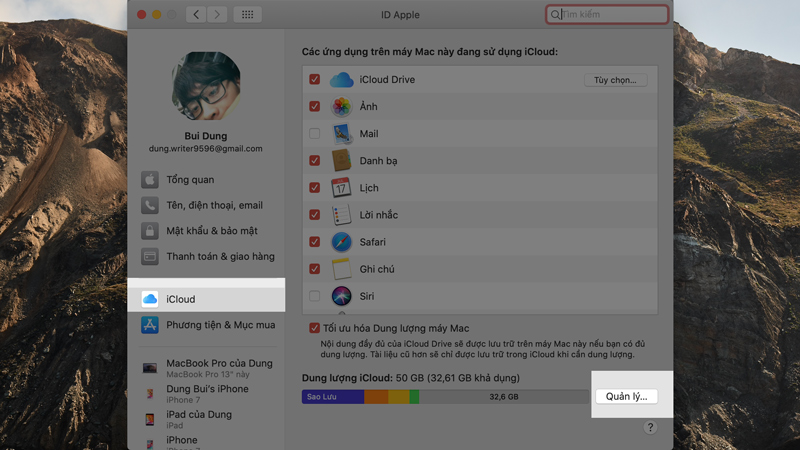Select Thanh toán & giao hàng
This screenshot has width=800, height=450.
(220, 257)
